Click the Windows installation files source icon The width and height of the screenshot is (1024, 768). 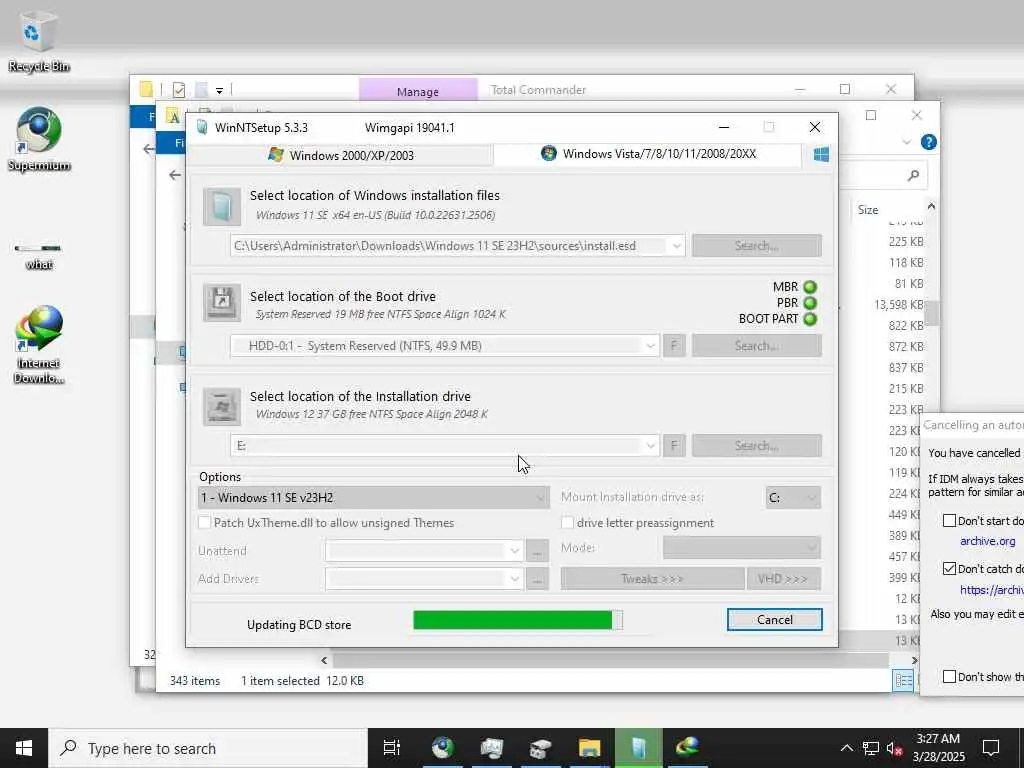click(x=222, y=206)
